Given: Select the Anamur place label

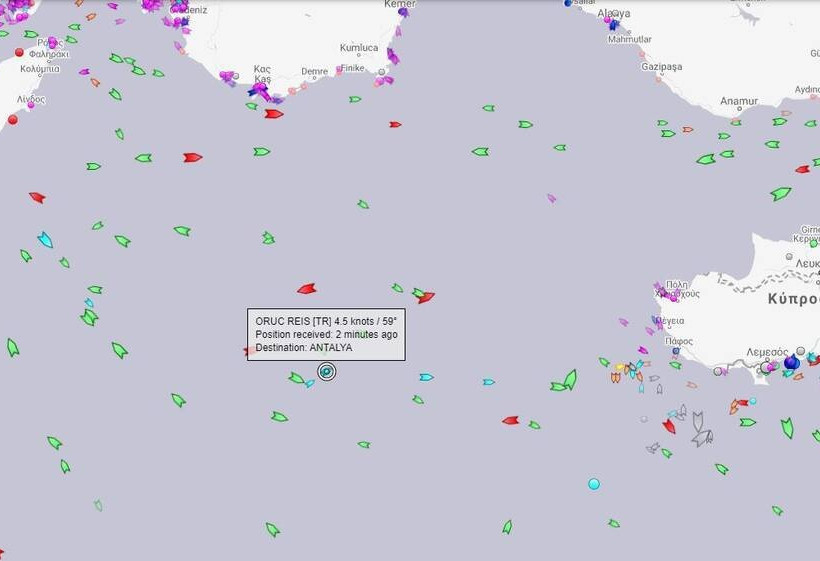Looking at the screenshot, I should (739, 101).
